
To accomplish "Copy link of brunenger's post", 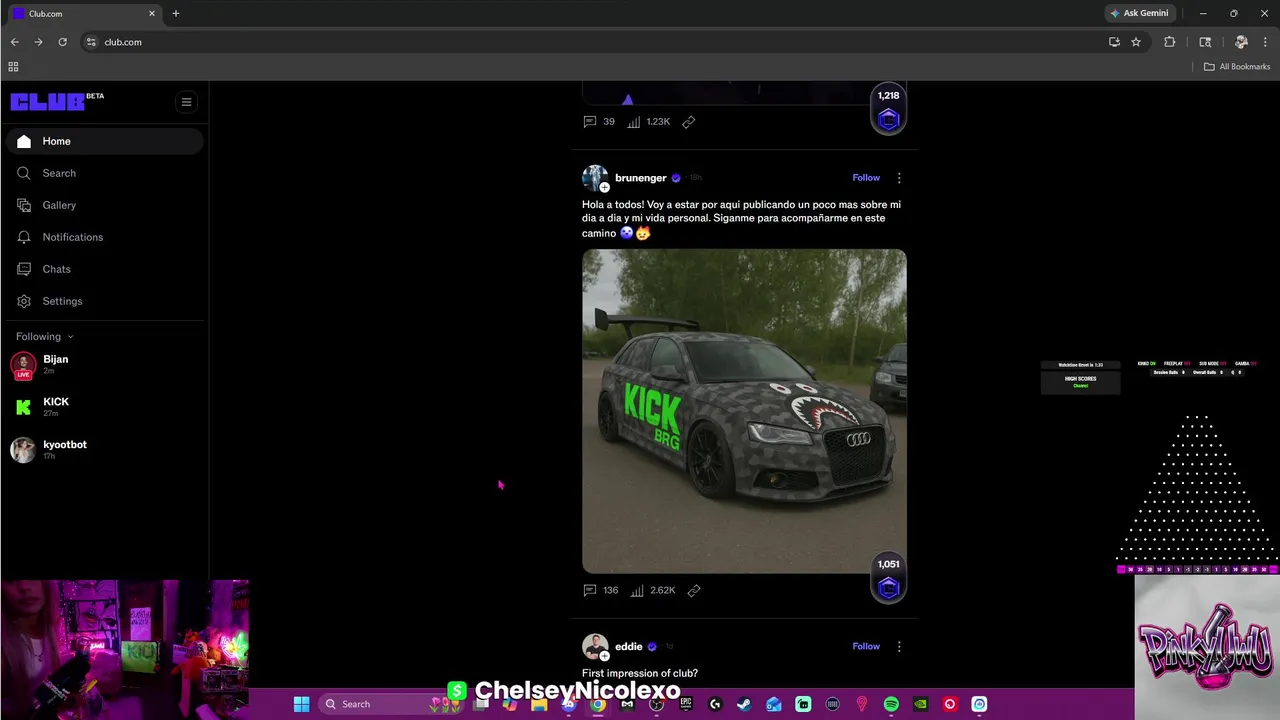I will tap(694, 590).
